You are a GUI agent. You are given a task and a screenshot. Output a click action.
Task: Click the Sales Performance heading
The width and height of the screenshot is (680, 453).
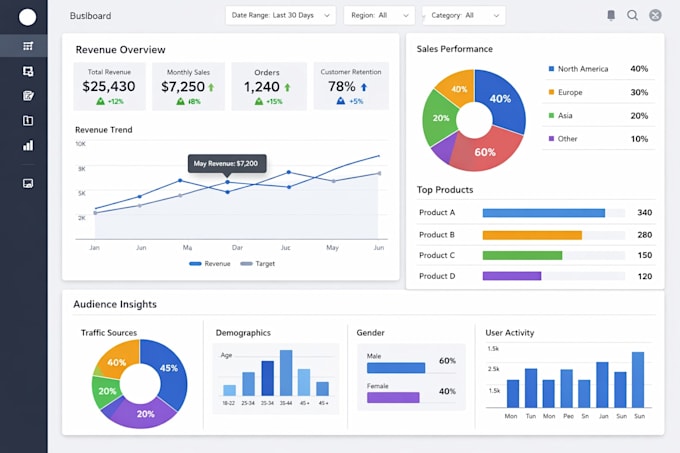coord(454,49)
